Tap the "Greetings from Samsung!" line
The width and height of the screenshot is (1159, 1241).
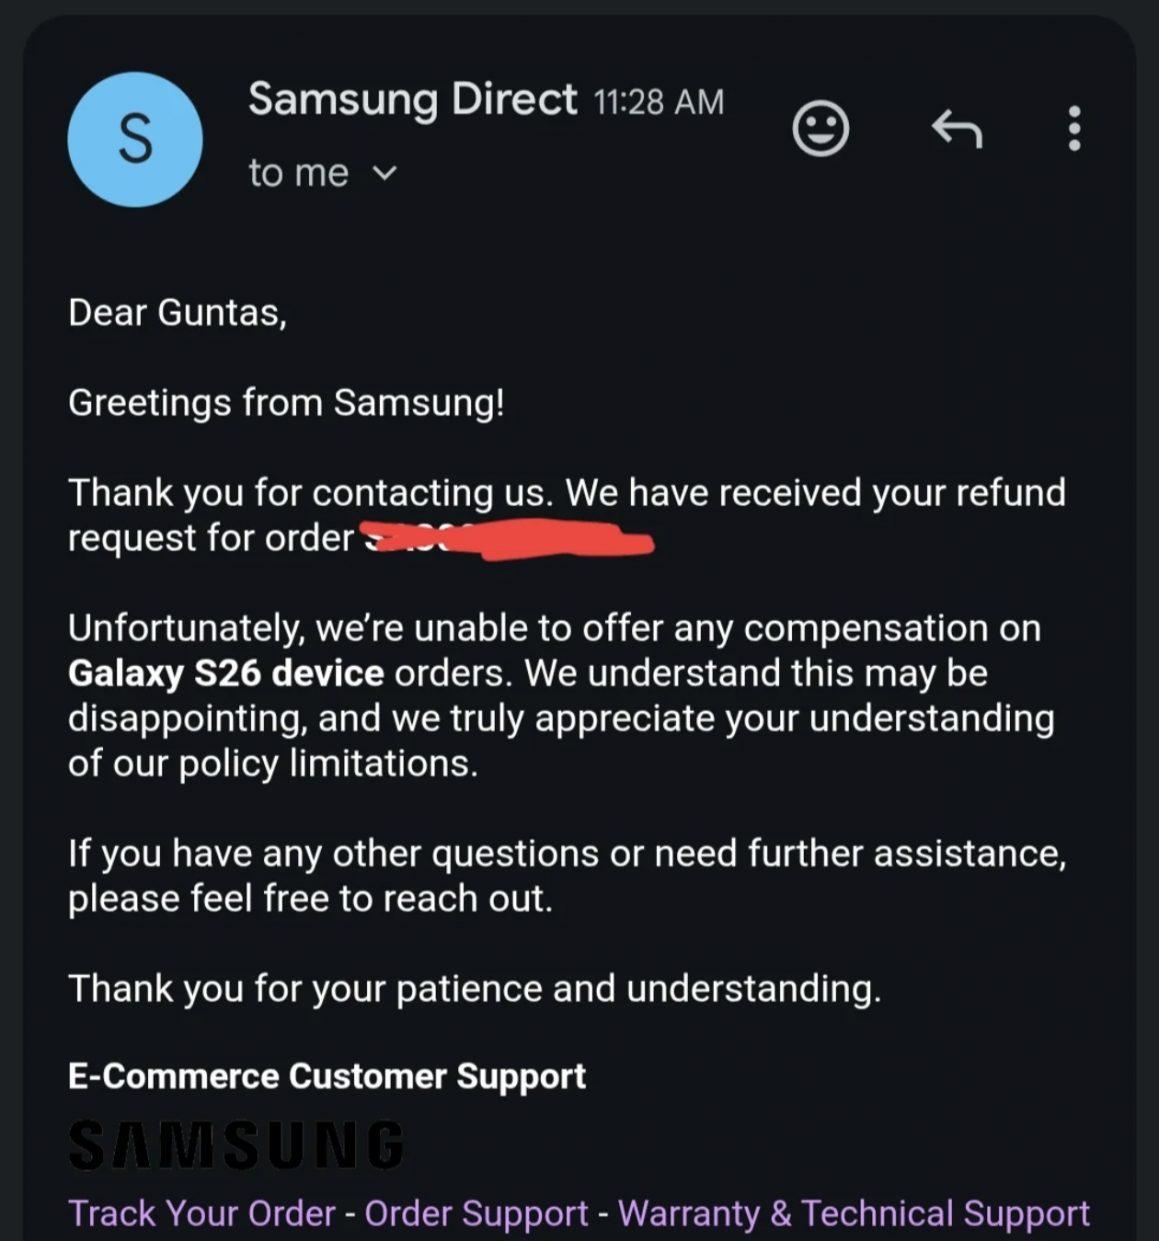(x=286, y=403)
